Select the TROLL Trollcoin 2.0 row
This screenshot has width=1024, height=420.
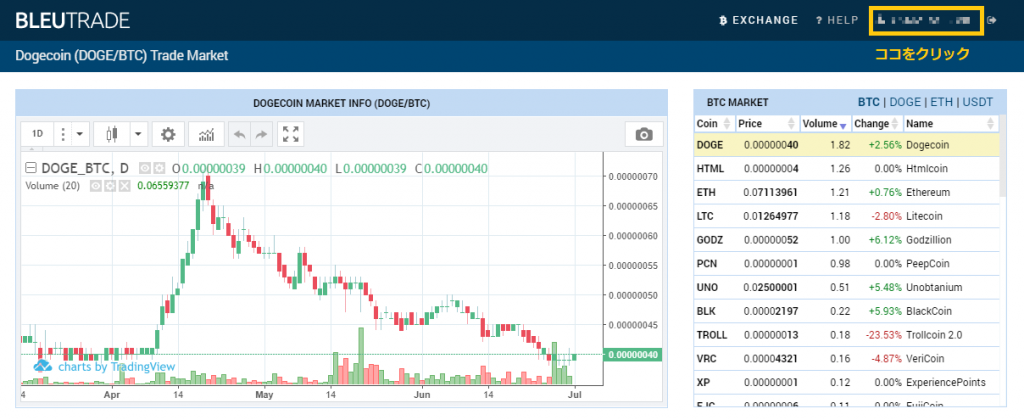click(x=846, y=335)
